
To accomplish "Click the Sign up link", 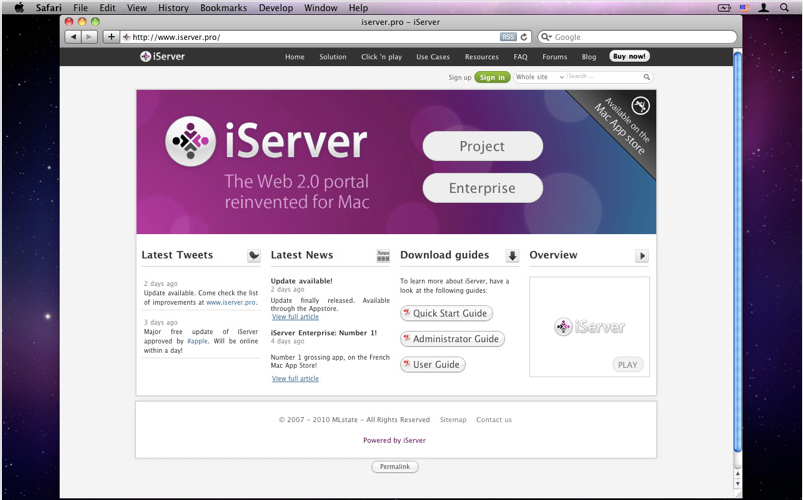I will coord(460,77).
